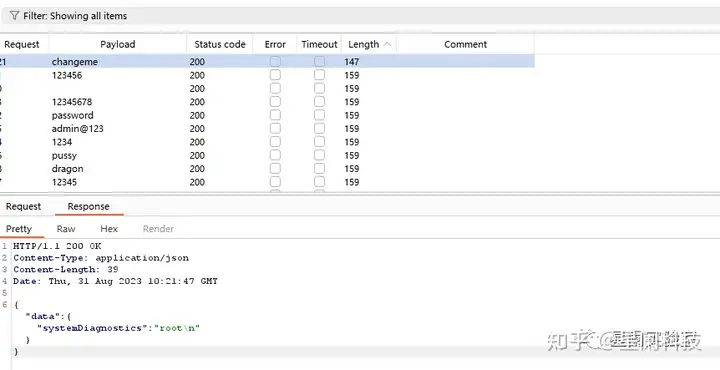Click the funnel filter icon
The height and width of the screenshot is (370, 720).
pyautogui.click(x=14, y=16)
